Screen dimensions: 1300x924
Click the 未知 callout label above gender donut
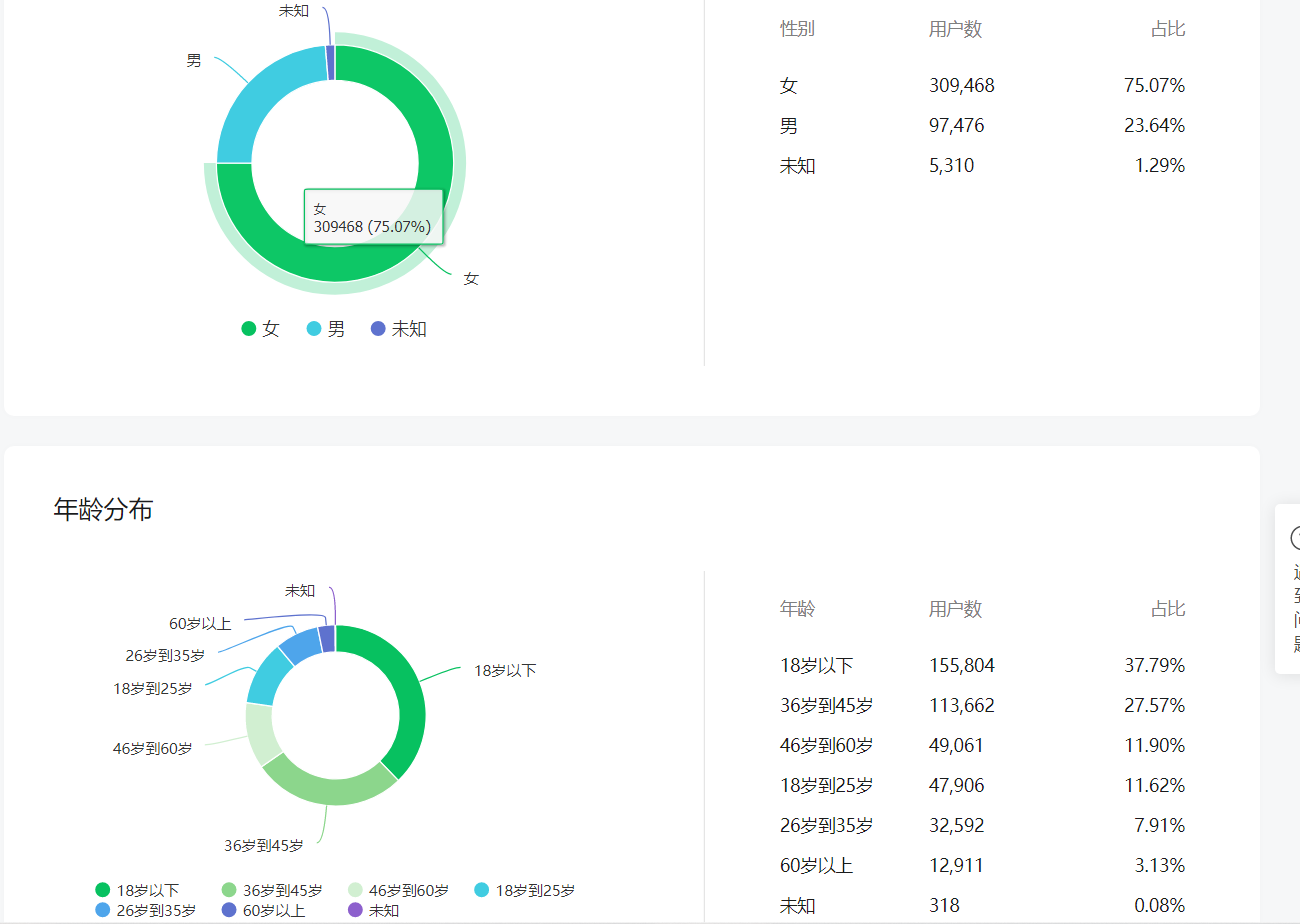click(x=294, y=10)
